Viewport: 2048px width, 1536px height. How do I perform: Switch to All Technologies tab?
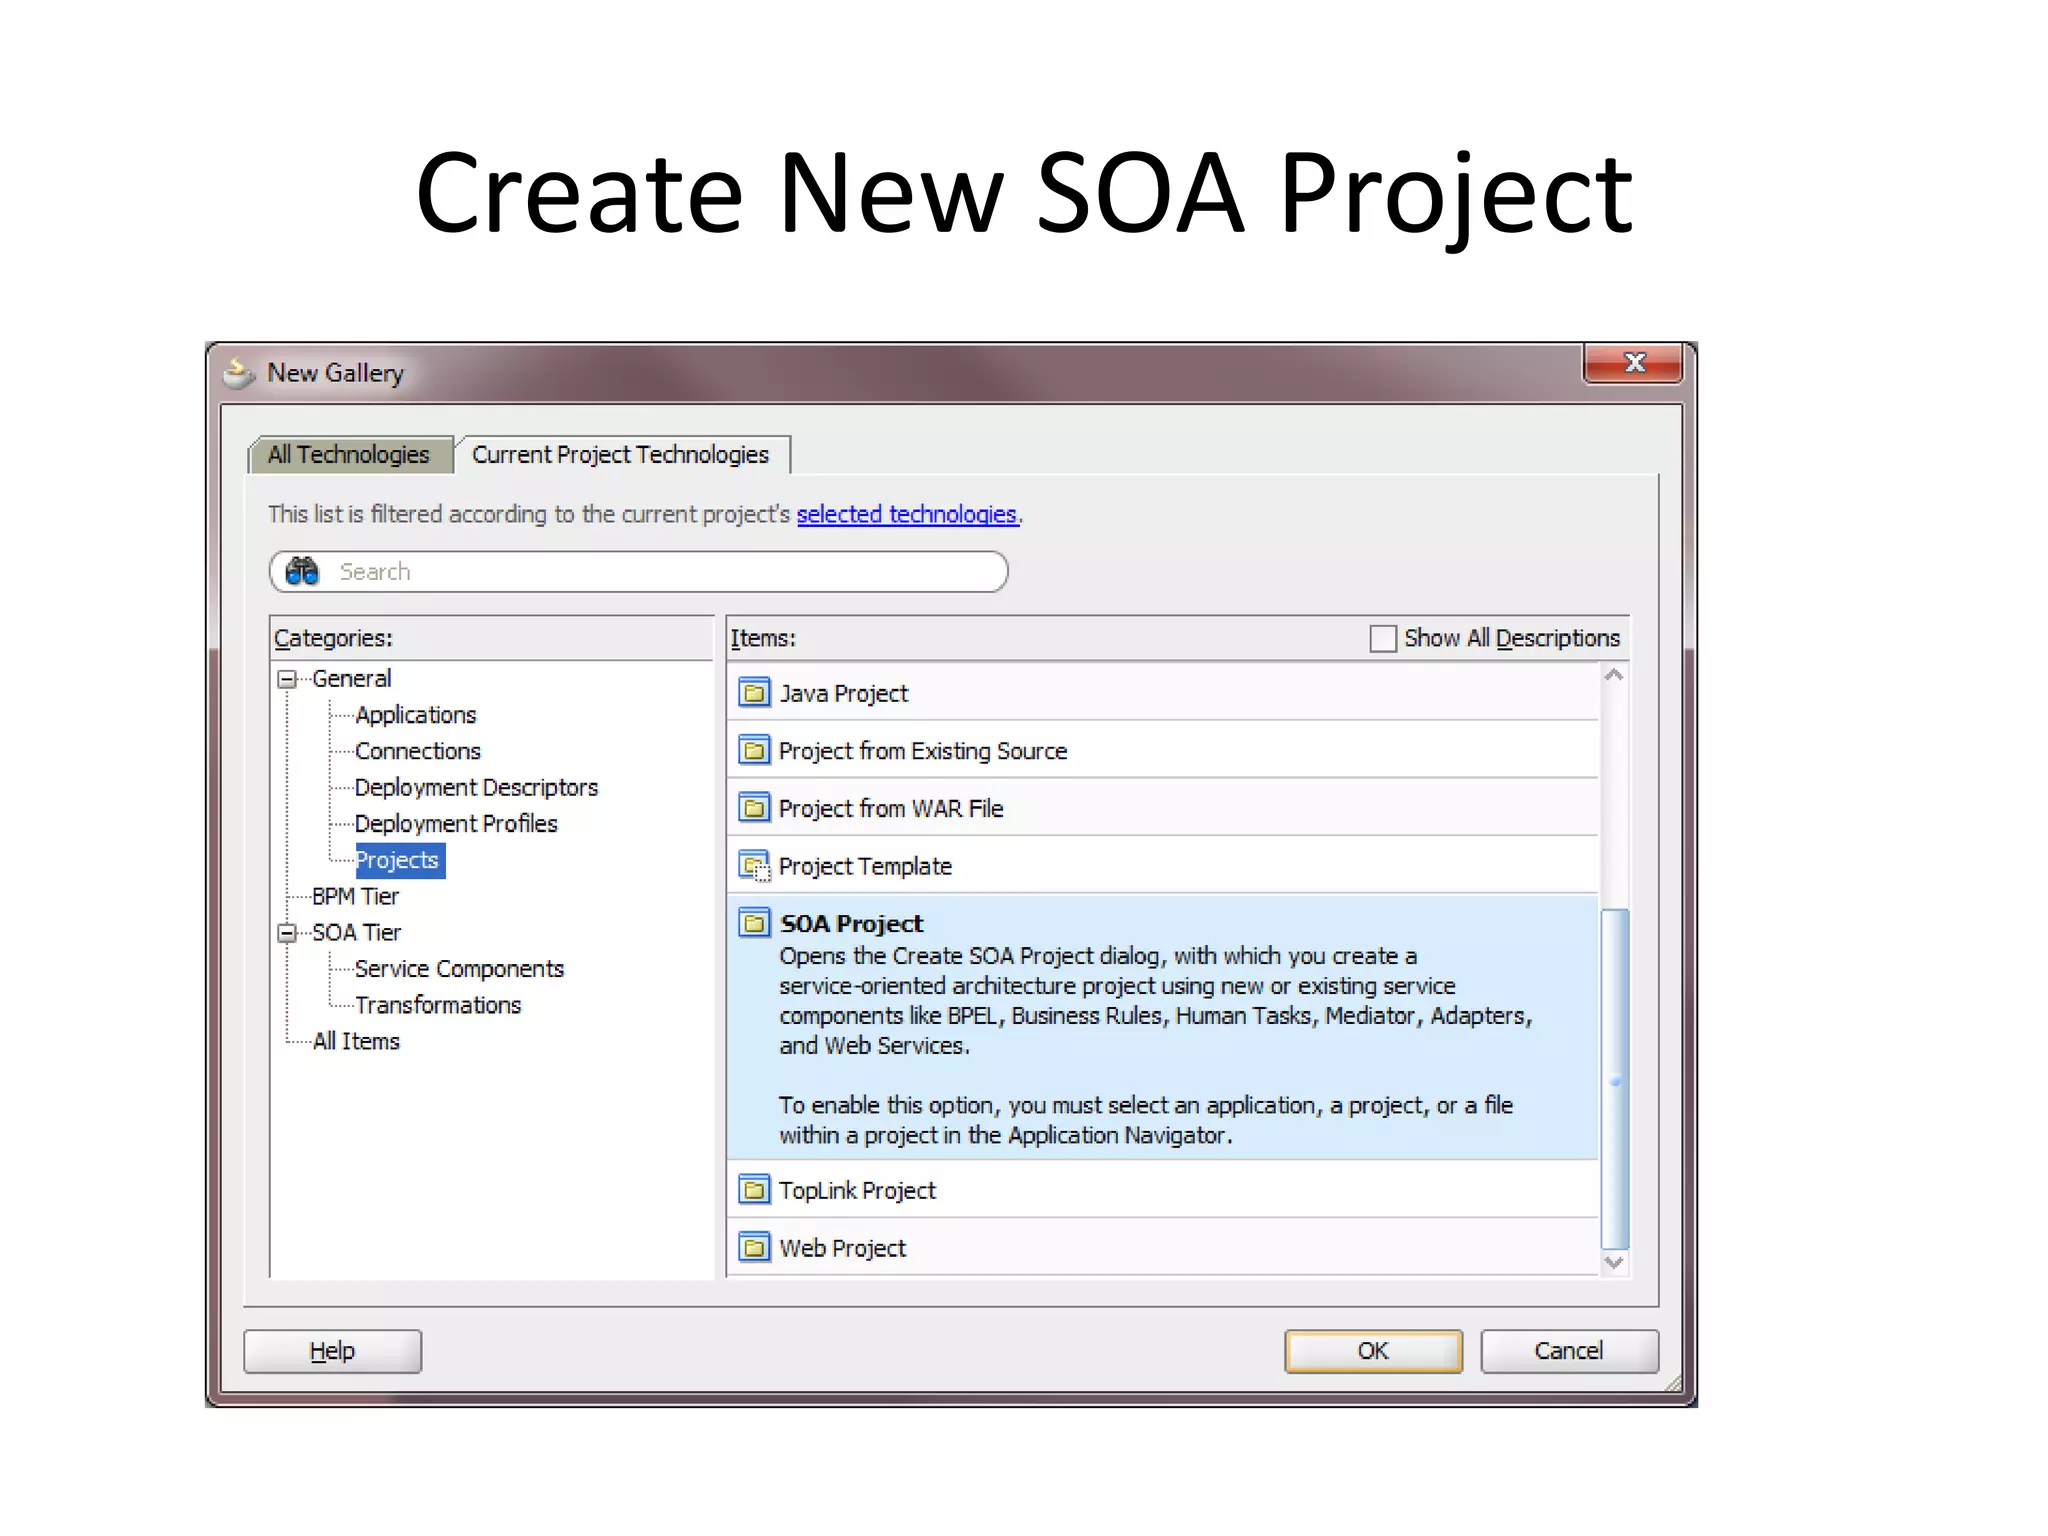[x=348, y=455]
